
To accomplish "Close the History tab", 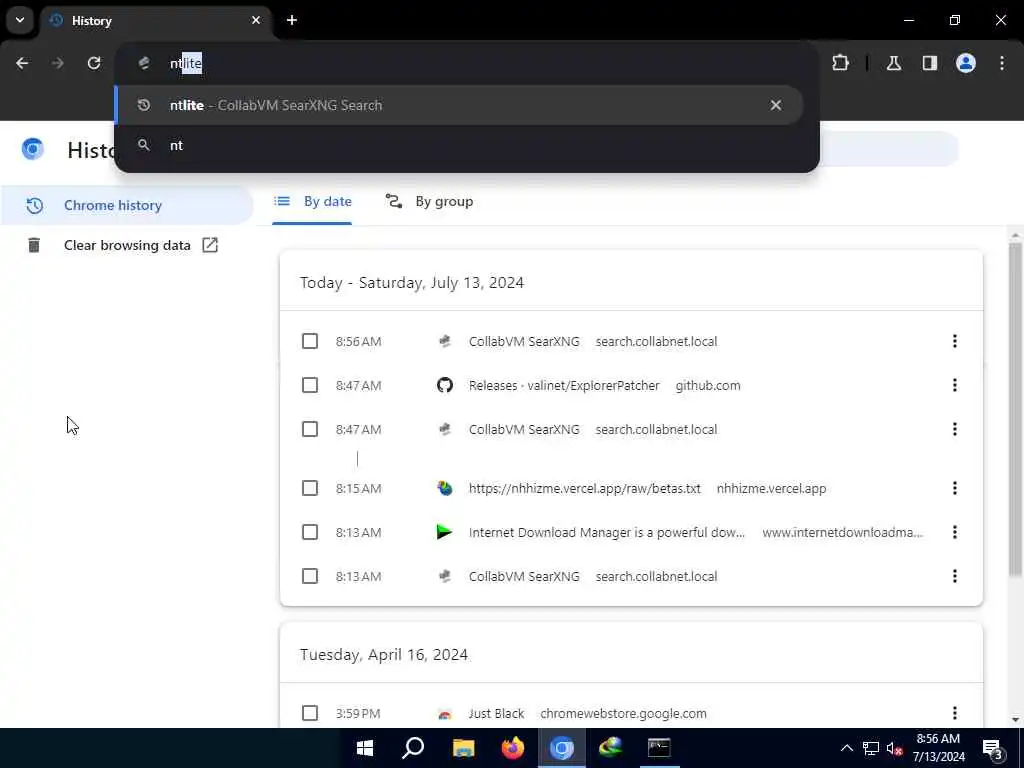I will click(x=256, y=20).
